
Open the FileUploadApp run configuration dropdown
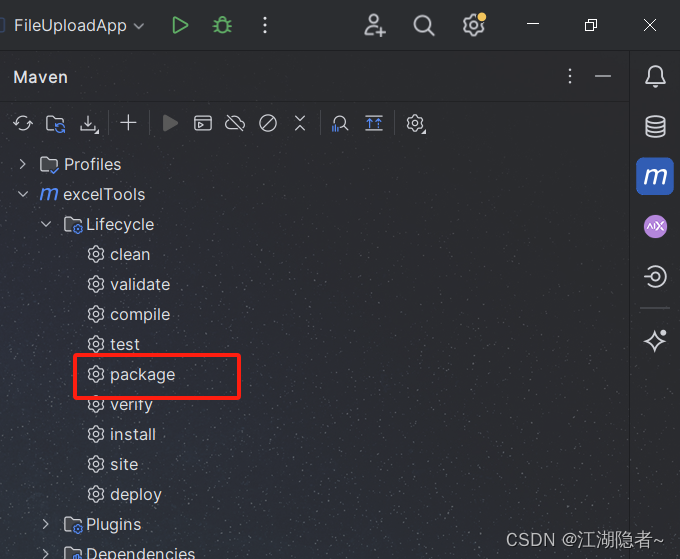point(79,26)
